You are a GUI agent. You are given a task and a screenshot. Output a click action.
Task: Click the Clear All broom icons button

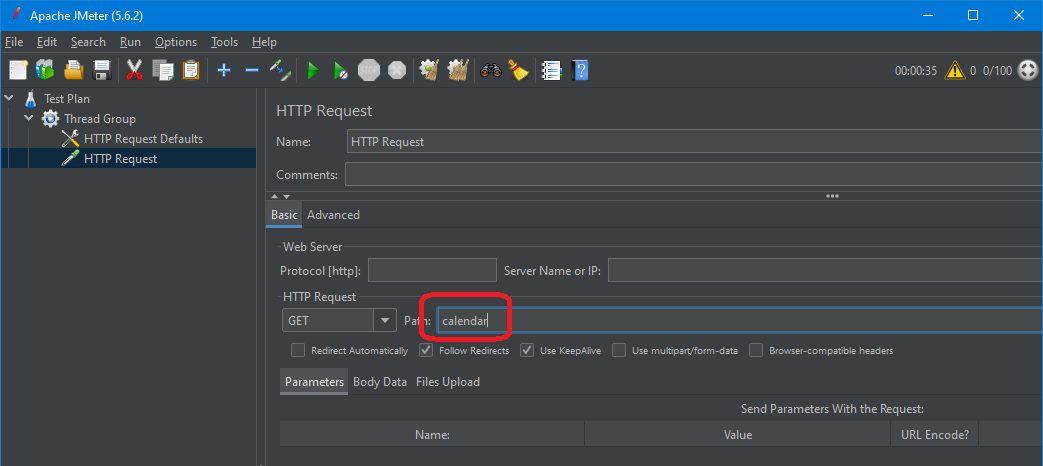(x=459, y=70)
